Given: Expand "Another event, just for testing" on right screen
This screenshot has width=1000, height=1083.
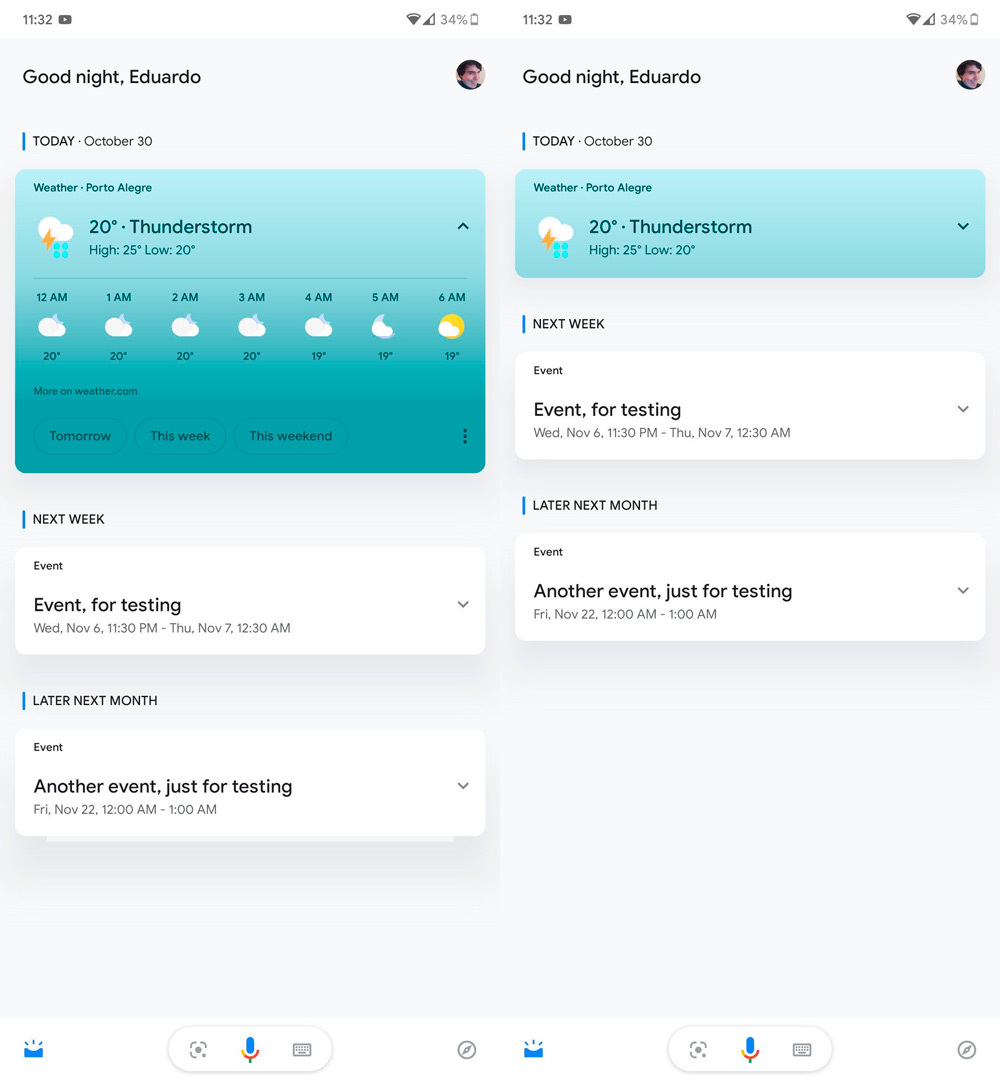Looking at the screenshot, I should pos(963,591).
